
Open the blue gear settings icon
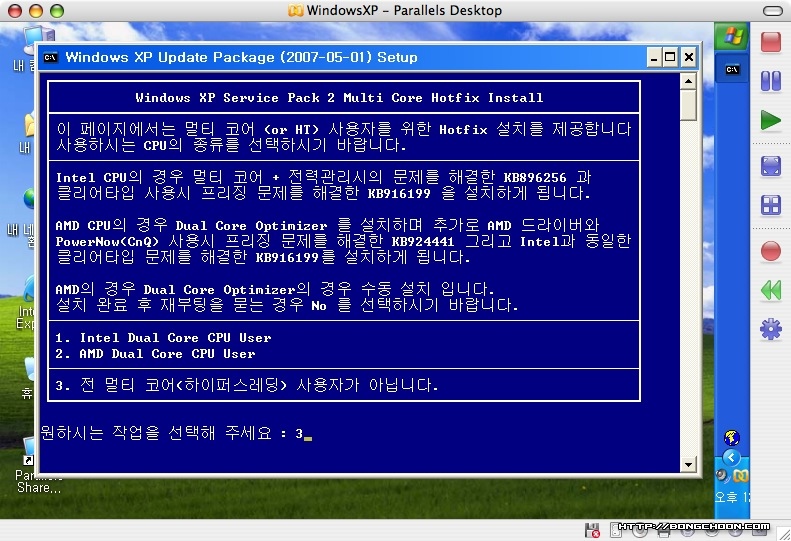770,330
